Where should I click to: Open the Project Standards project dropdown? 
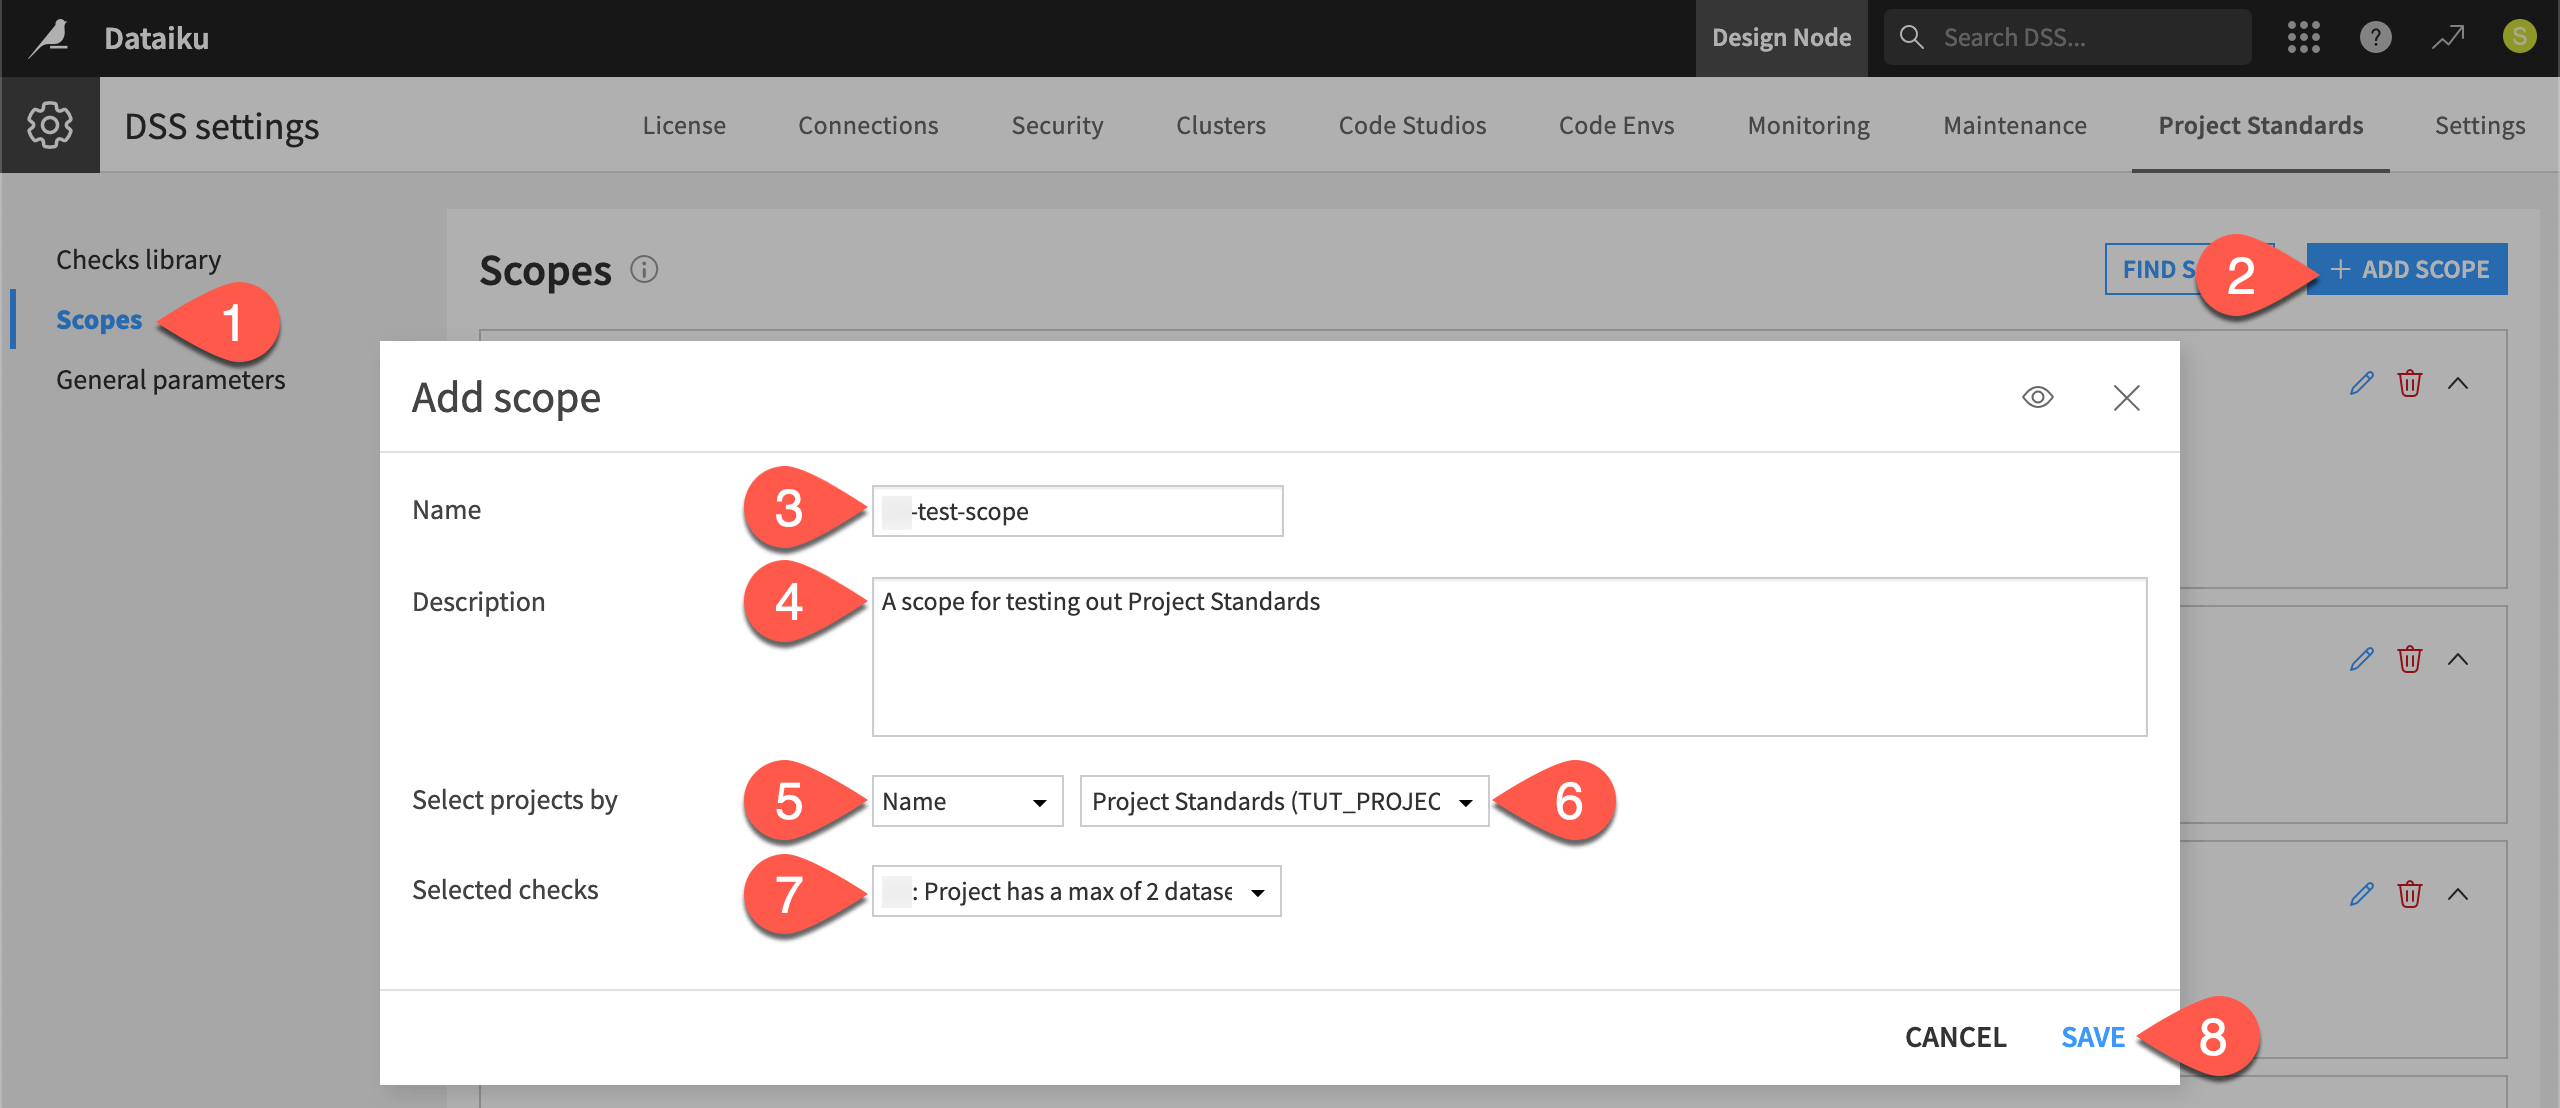(x=1284, y=801)
